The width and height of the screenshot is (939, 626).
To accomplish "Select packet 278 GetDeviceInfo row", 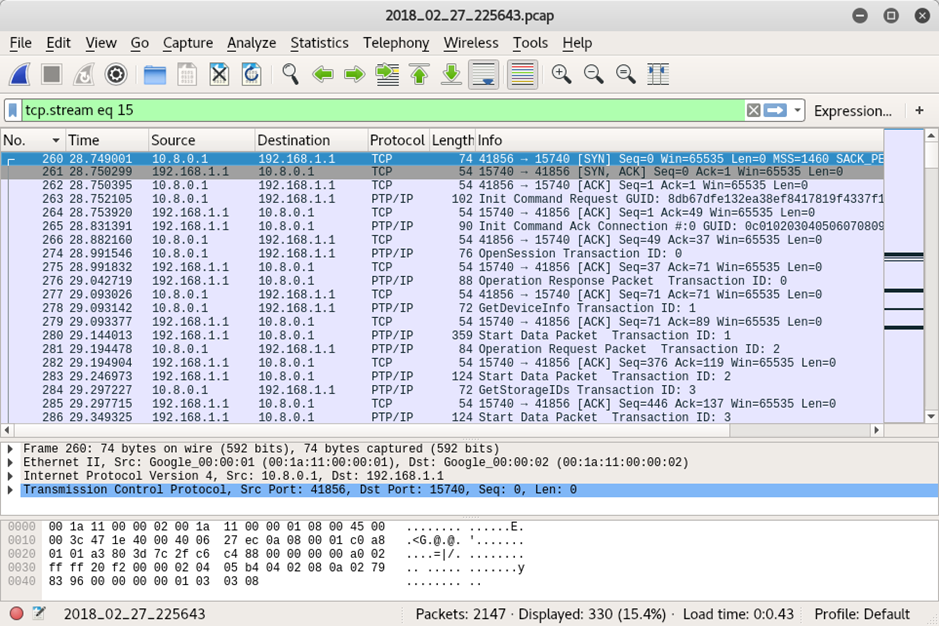I will point(442,308).
